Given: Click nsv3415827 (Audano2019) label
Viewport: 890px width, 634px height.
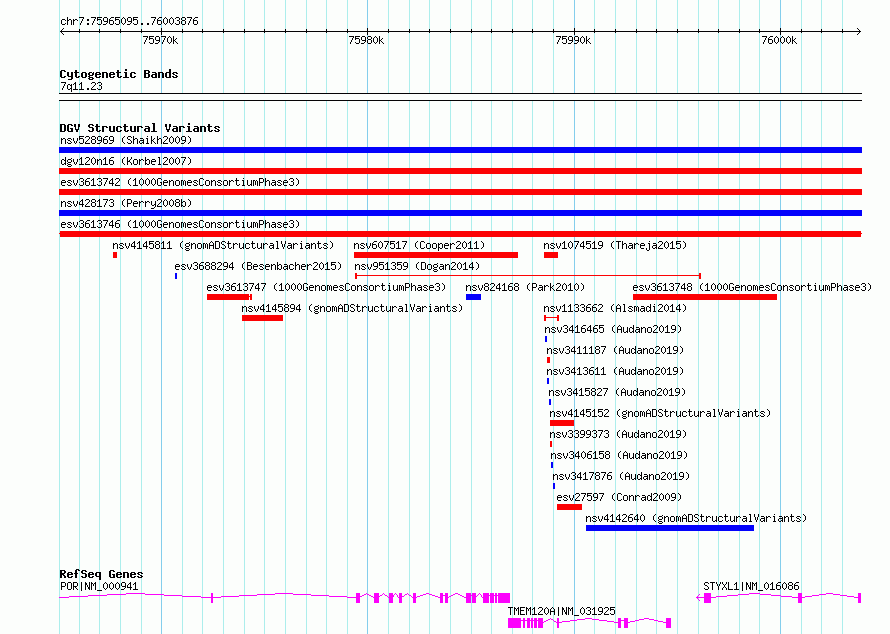Looking at the screenshot, I should point(617,392).
